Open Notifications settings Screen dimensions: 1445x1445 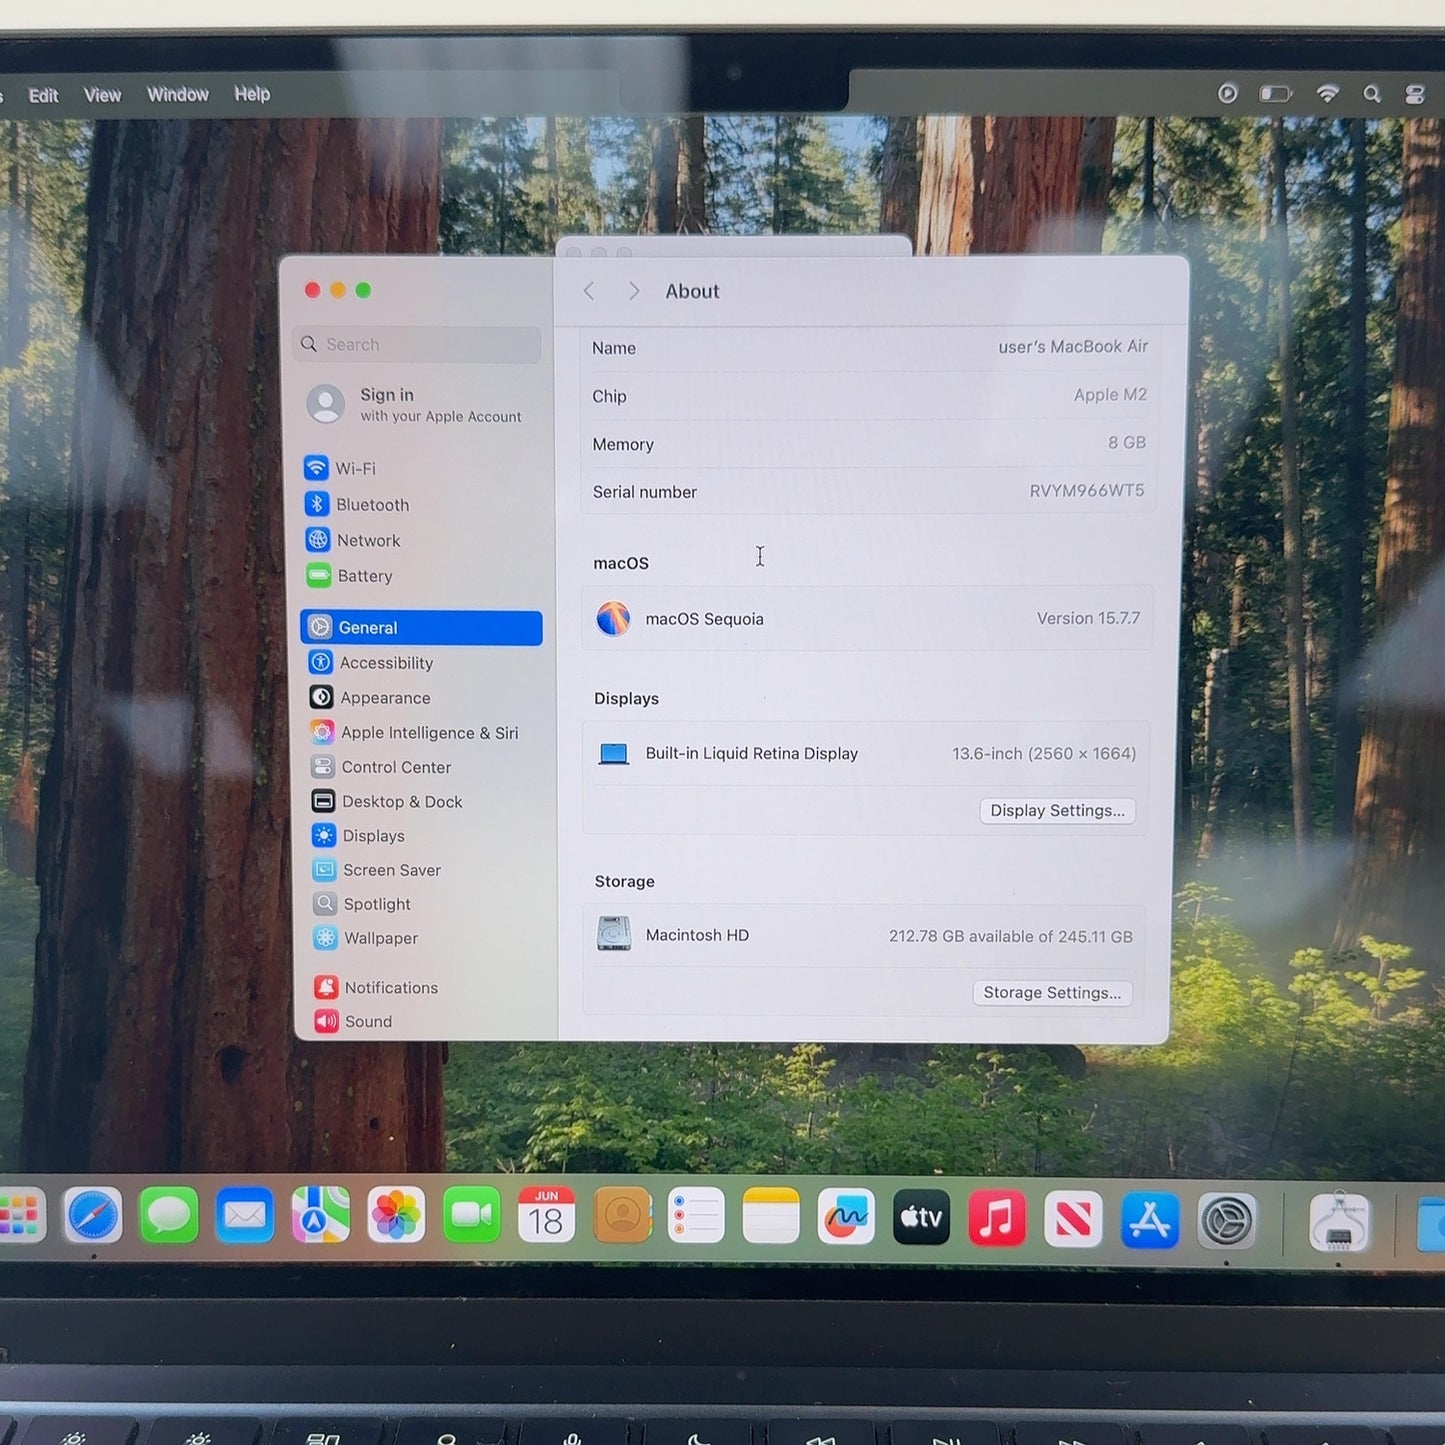376,988
